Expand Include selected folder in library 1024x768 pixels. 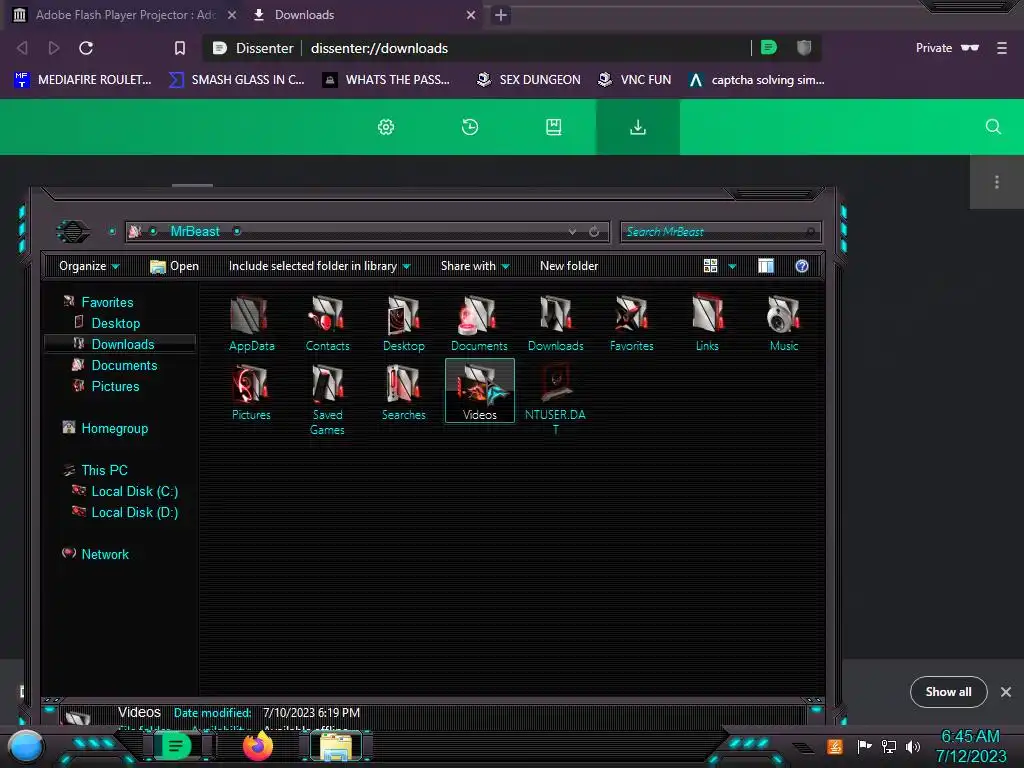click(319, 266)
